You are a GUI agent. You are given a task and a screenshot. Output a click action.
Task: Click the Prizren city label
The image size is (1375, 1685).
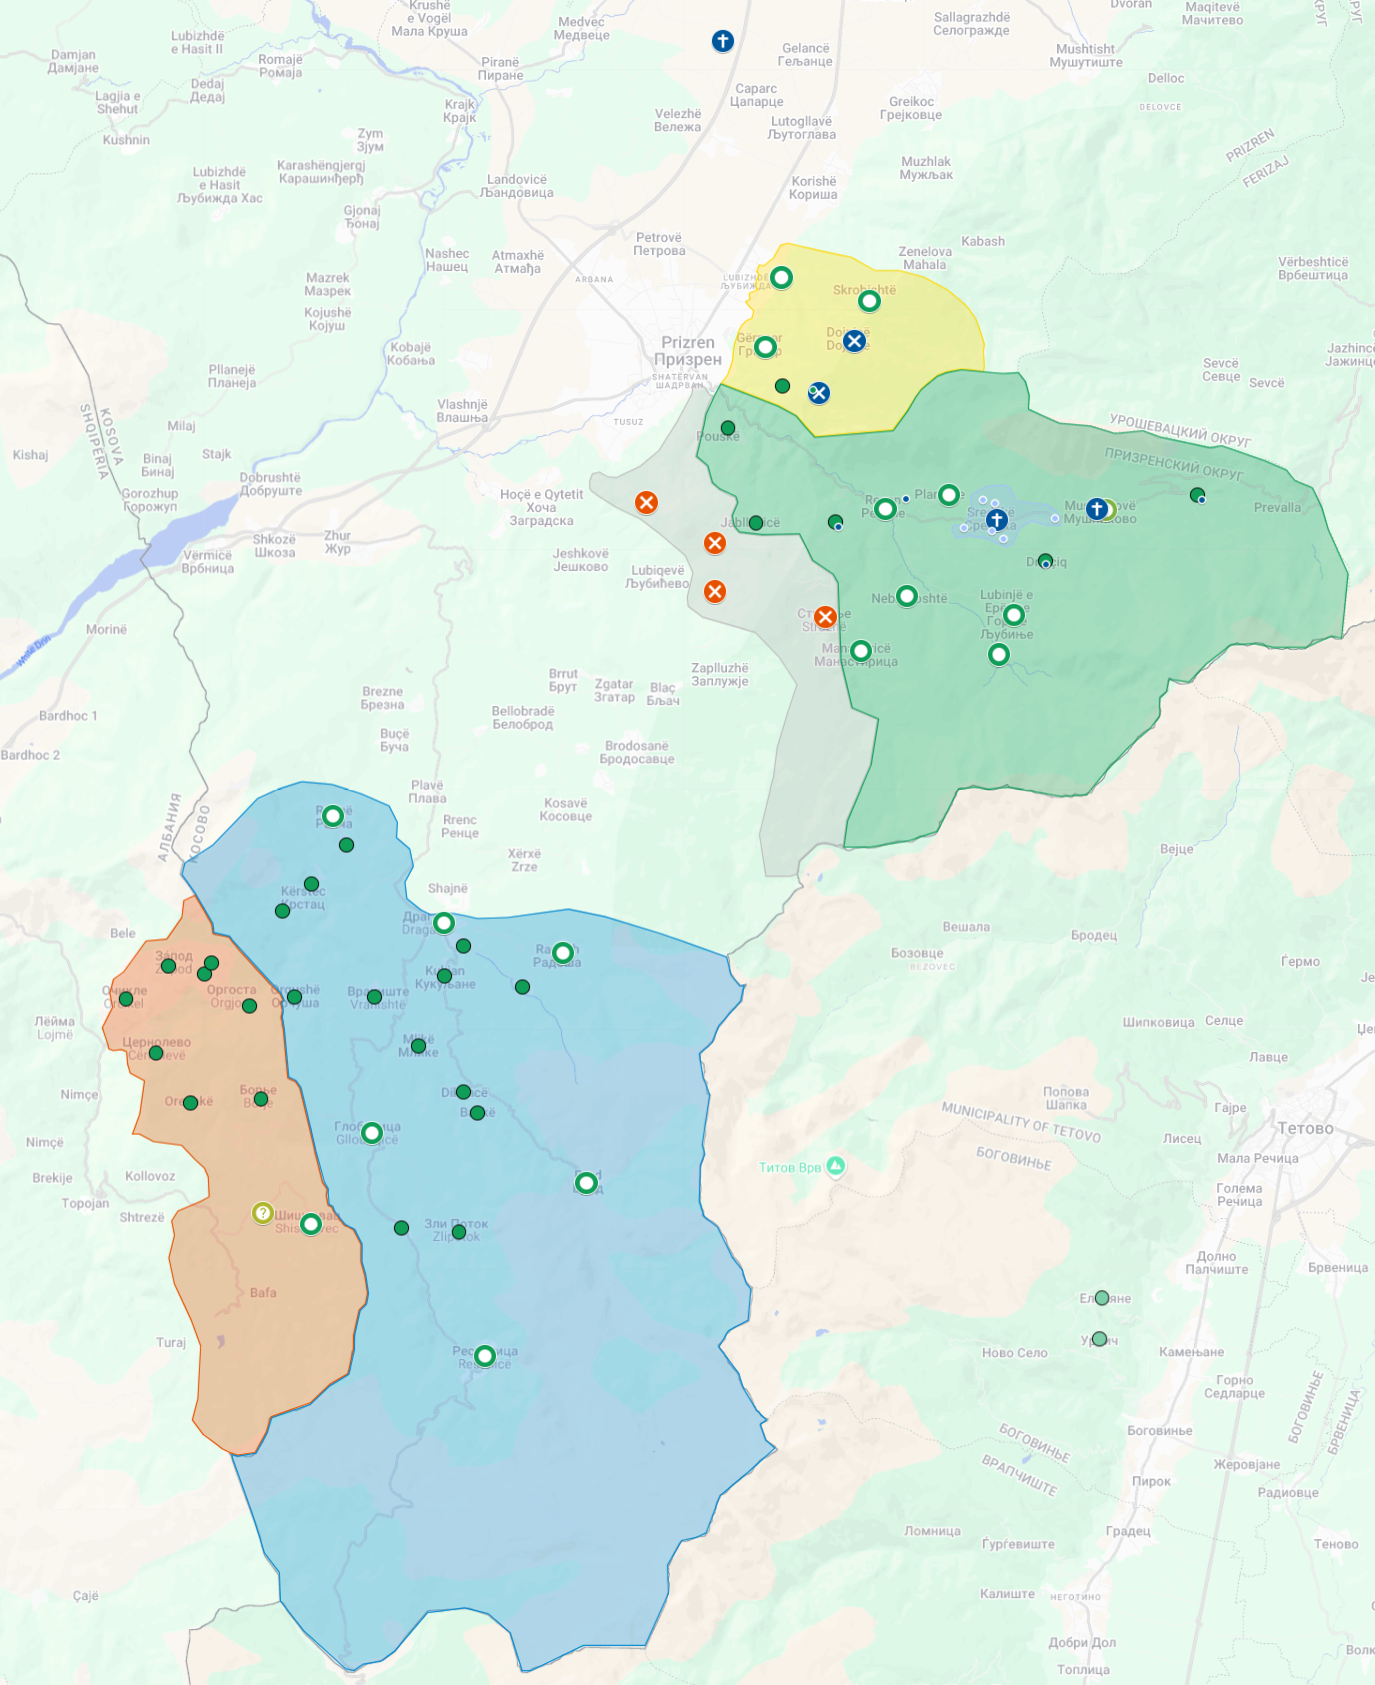[x=688, y=350]
